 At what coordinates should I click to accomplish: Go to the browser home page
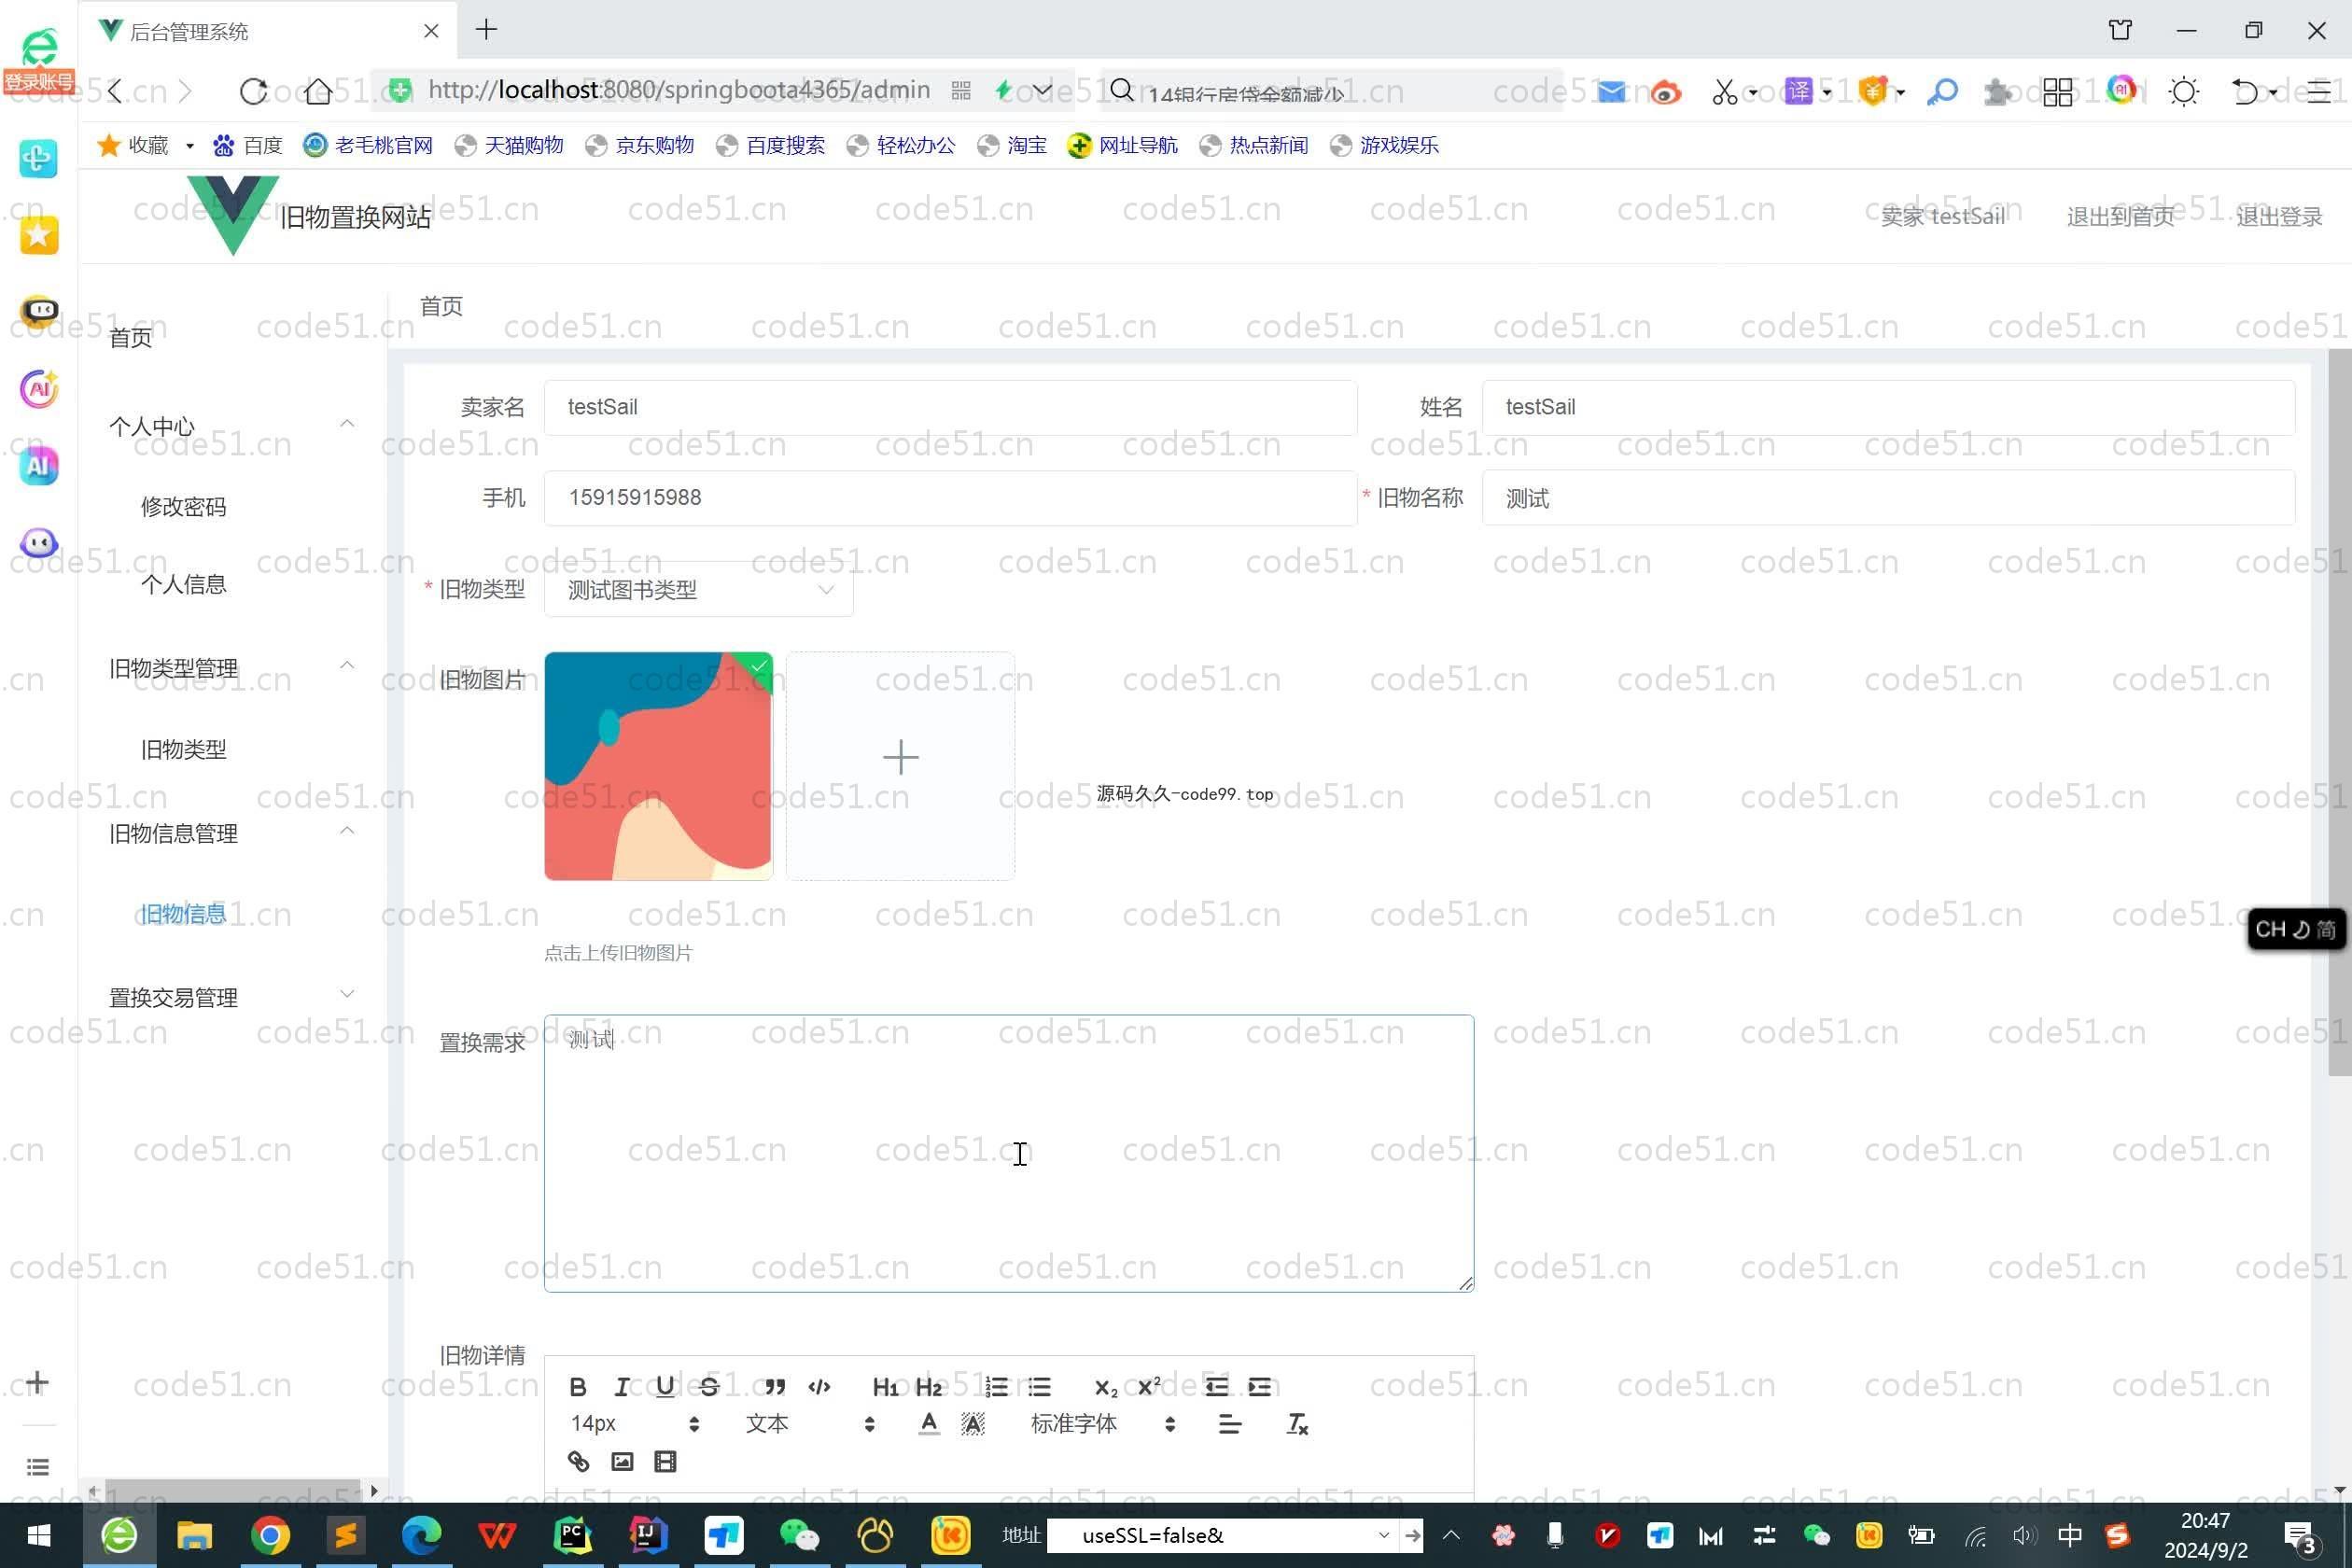[x=318, y=91]
